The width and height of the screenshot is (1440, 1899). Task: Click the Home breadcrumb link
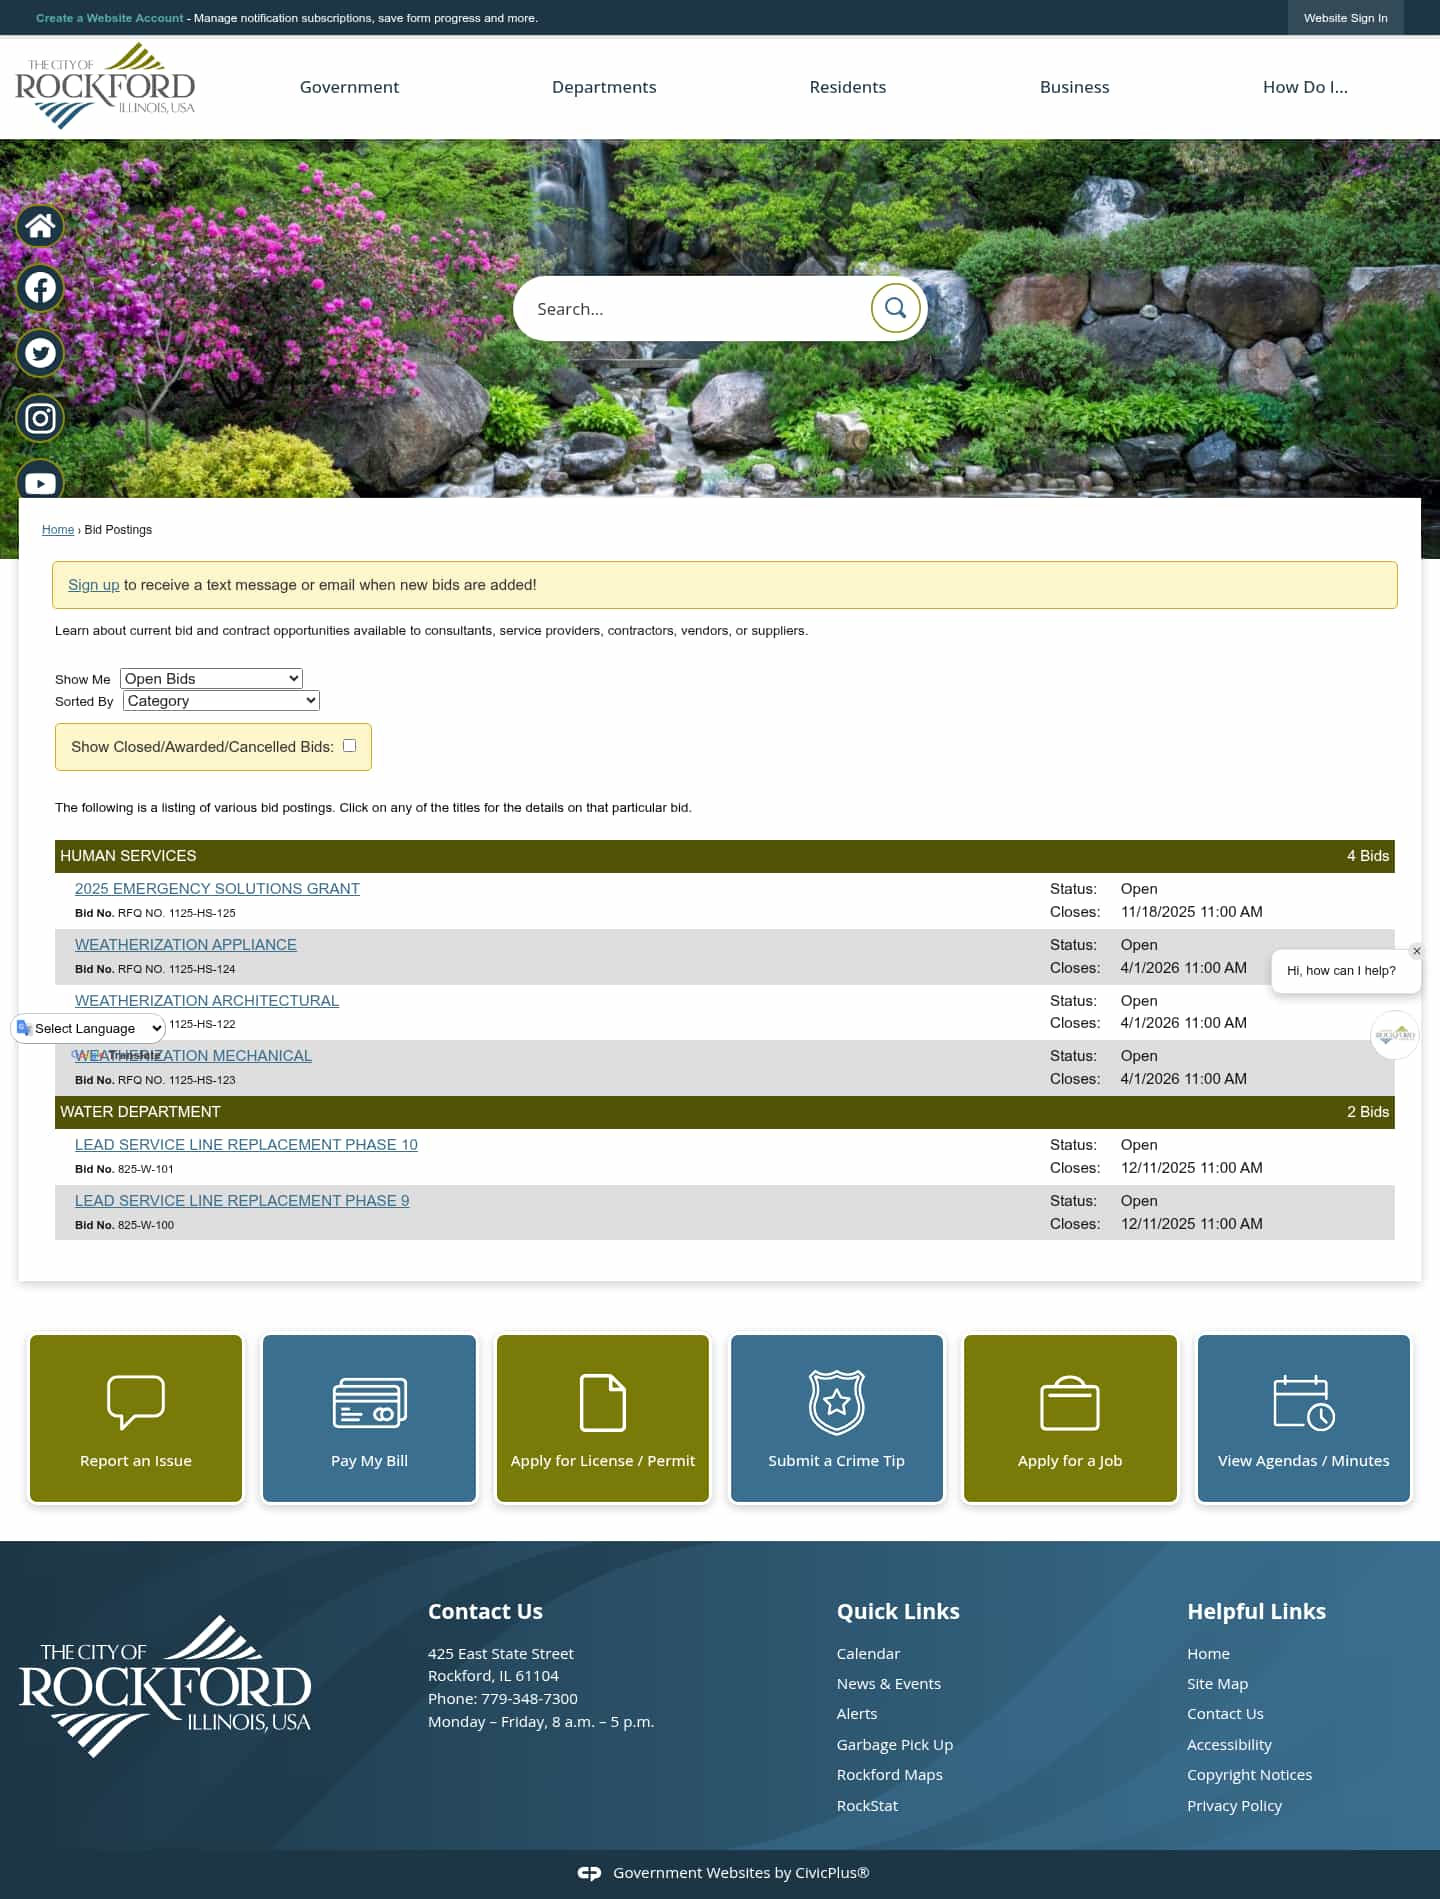pyautogui.click(x=58, y=530)
